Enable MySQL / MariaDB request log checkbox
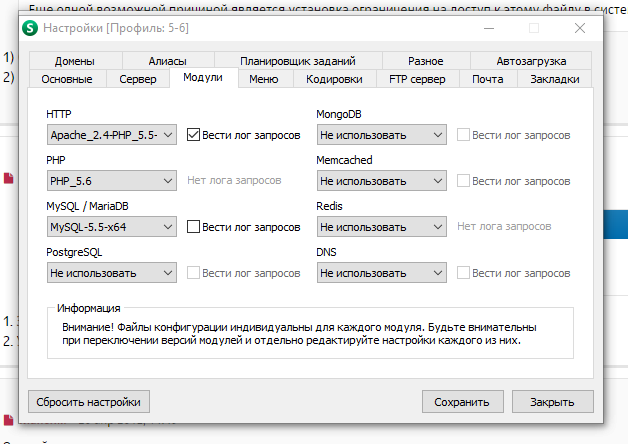 pyautogui.click(x=193, y=227)
